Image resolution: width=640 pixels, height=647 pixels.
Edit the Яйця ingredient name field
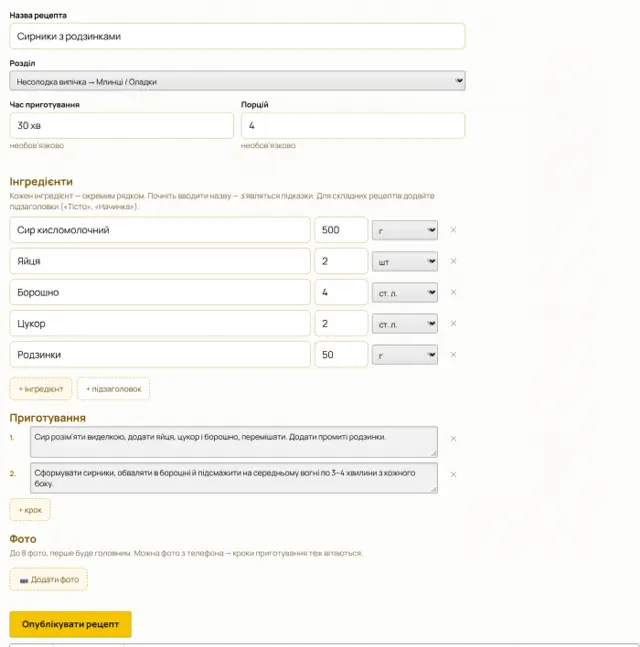pos(160,261)
